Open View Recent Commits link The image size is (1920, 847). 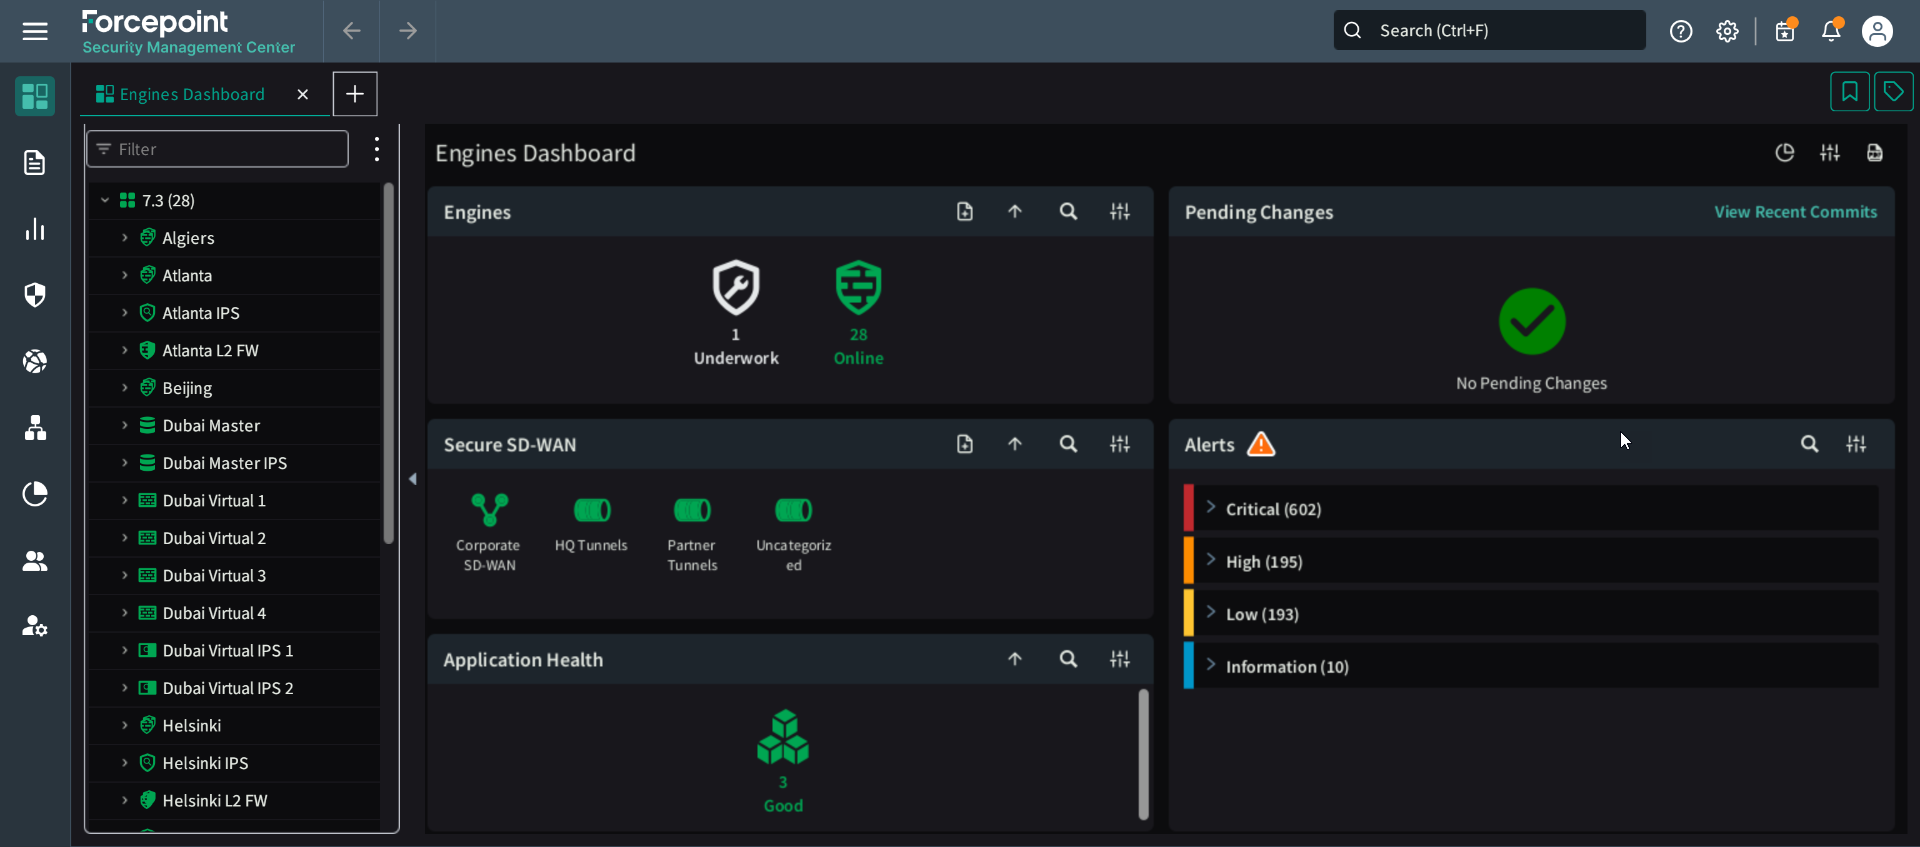point(1795,212)
